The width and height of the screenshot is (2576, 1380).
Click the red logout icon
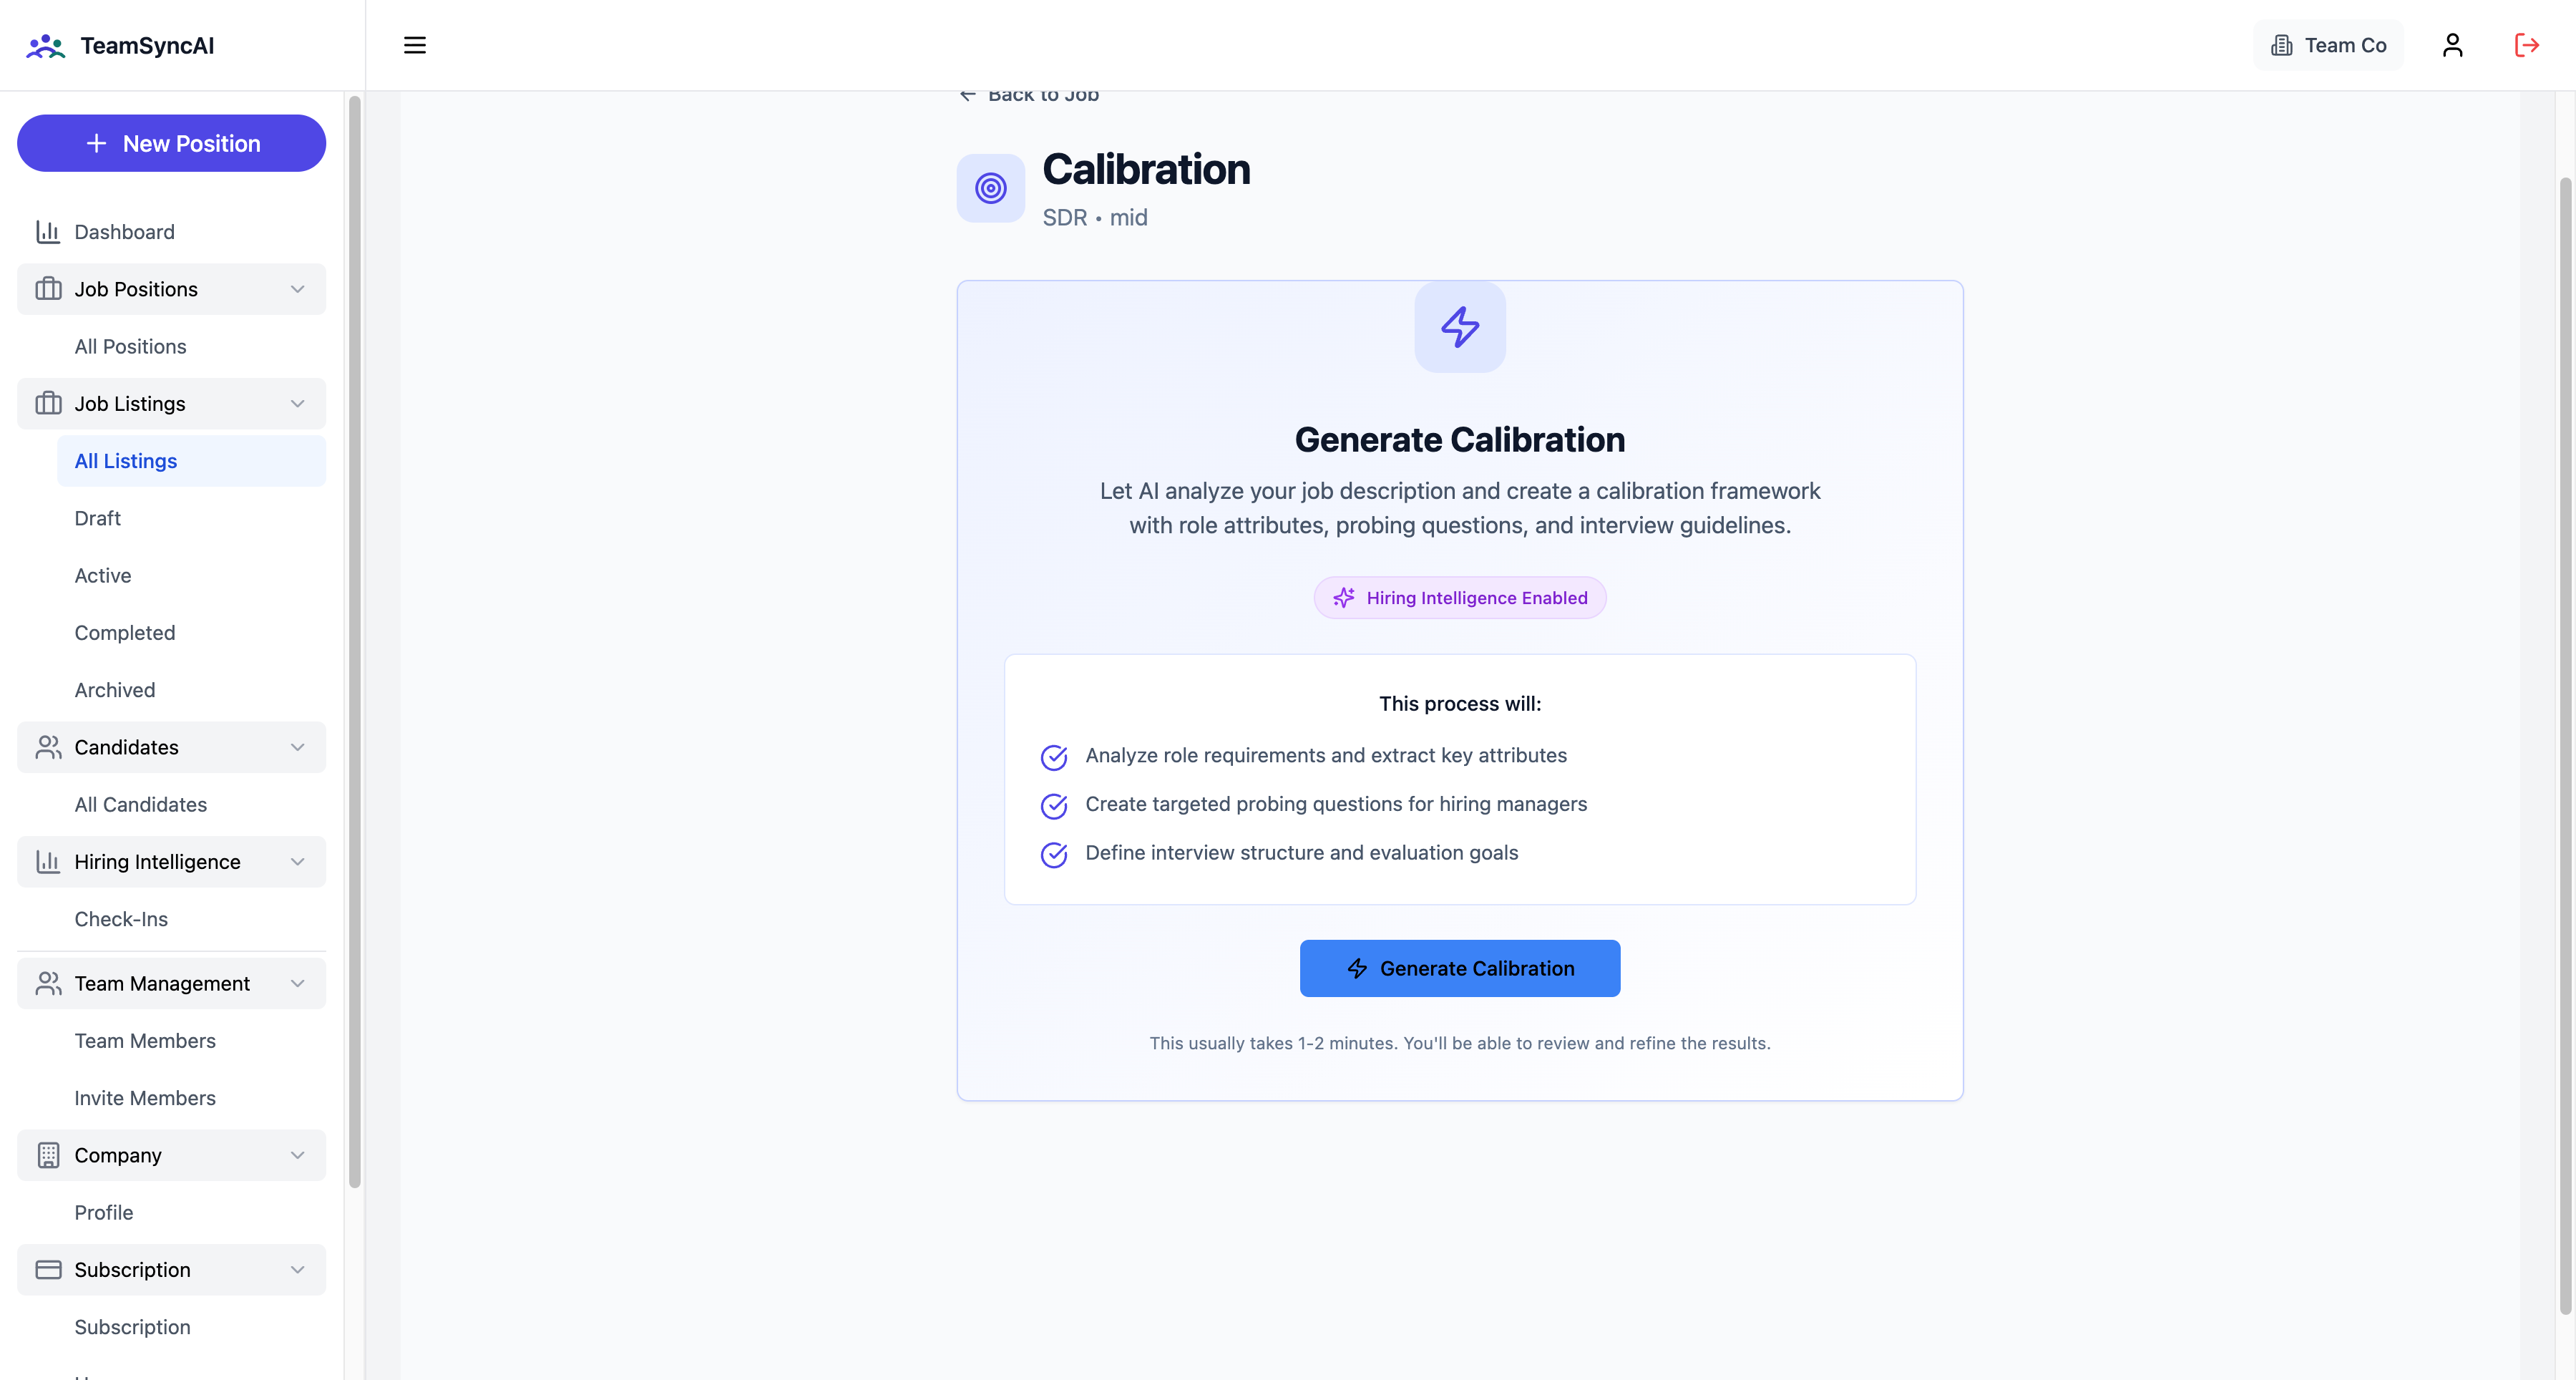2526,45
